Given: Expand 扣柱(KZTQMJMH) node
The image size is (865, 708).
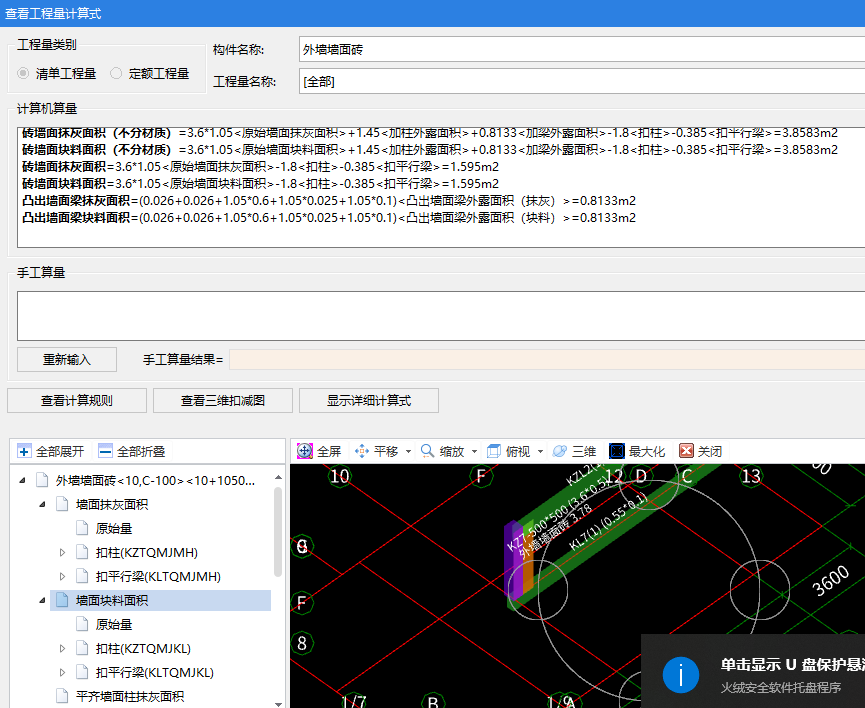Looking at the screenshot, I should (x=62, y=552).
